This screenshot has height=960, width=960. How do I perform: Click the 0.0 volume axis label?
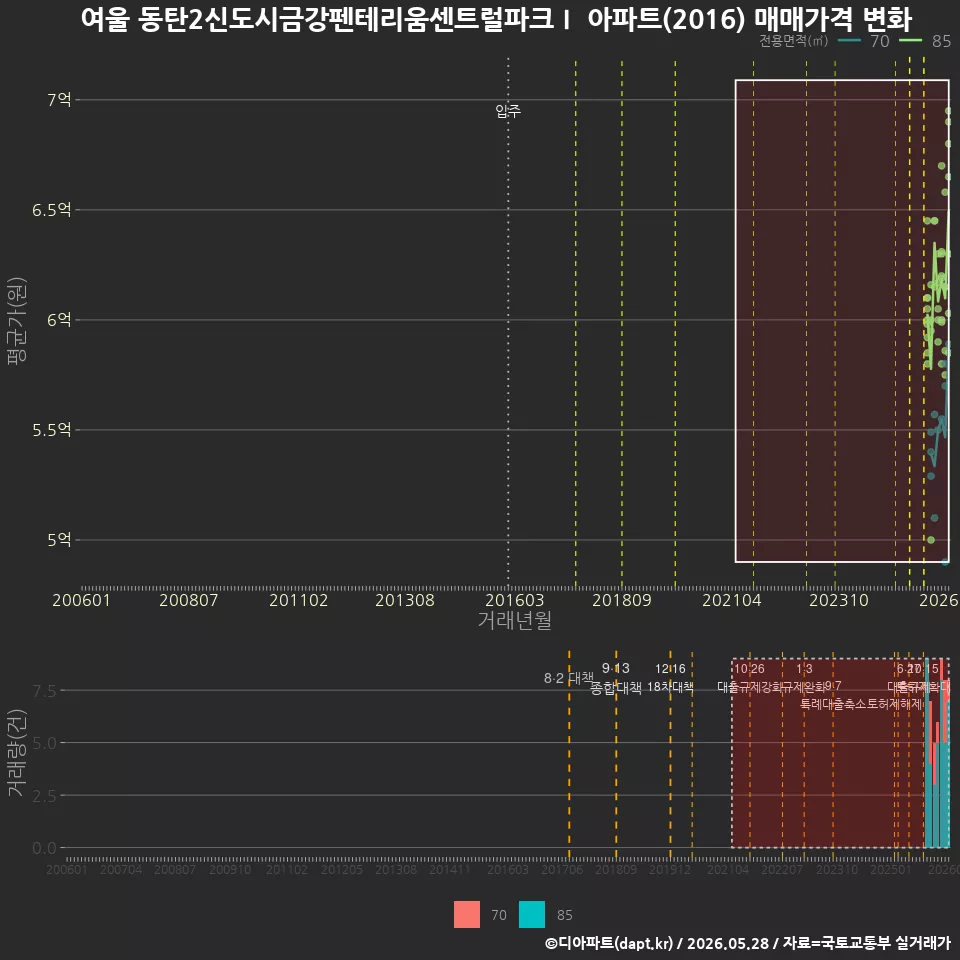click(x=45, y=849)
